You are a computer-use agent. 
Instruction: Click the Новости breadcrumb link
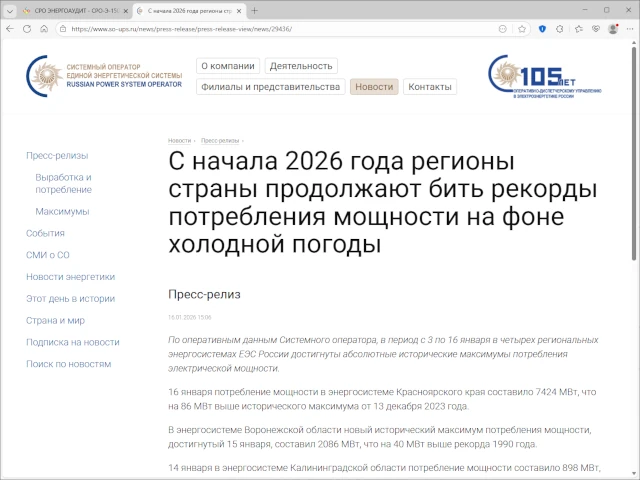coord(180,140)
